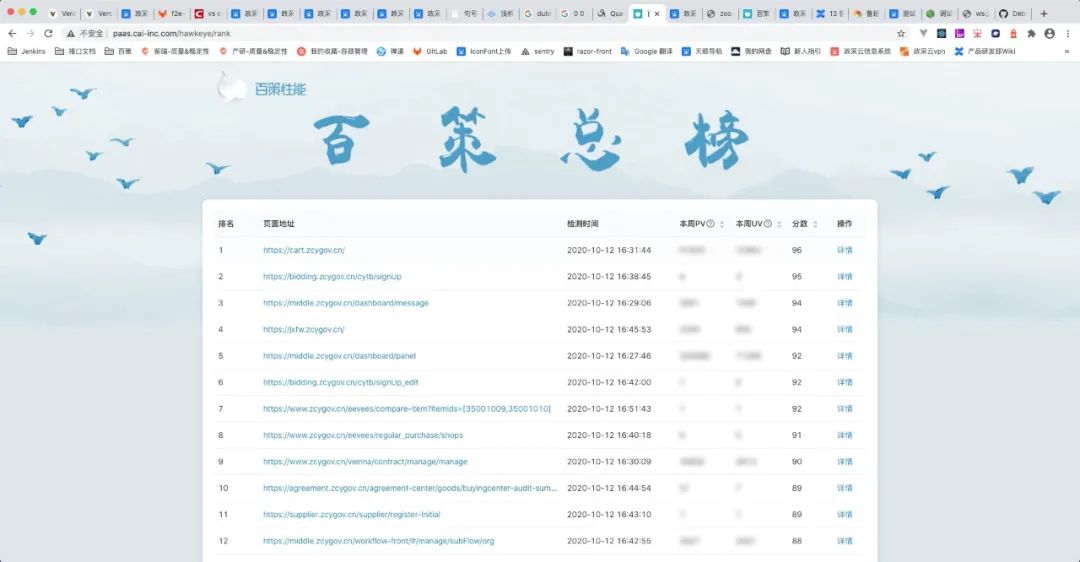Open Chrome three-dot menu
The width and height of the screenshot is (1080, 562).
click(1068, 33)
